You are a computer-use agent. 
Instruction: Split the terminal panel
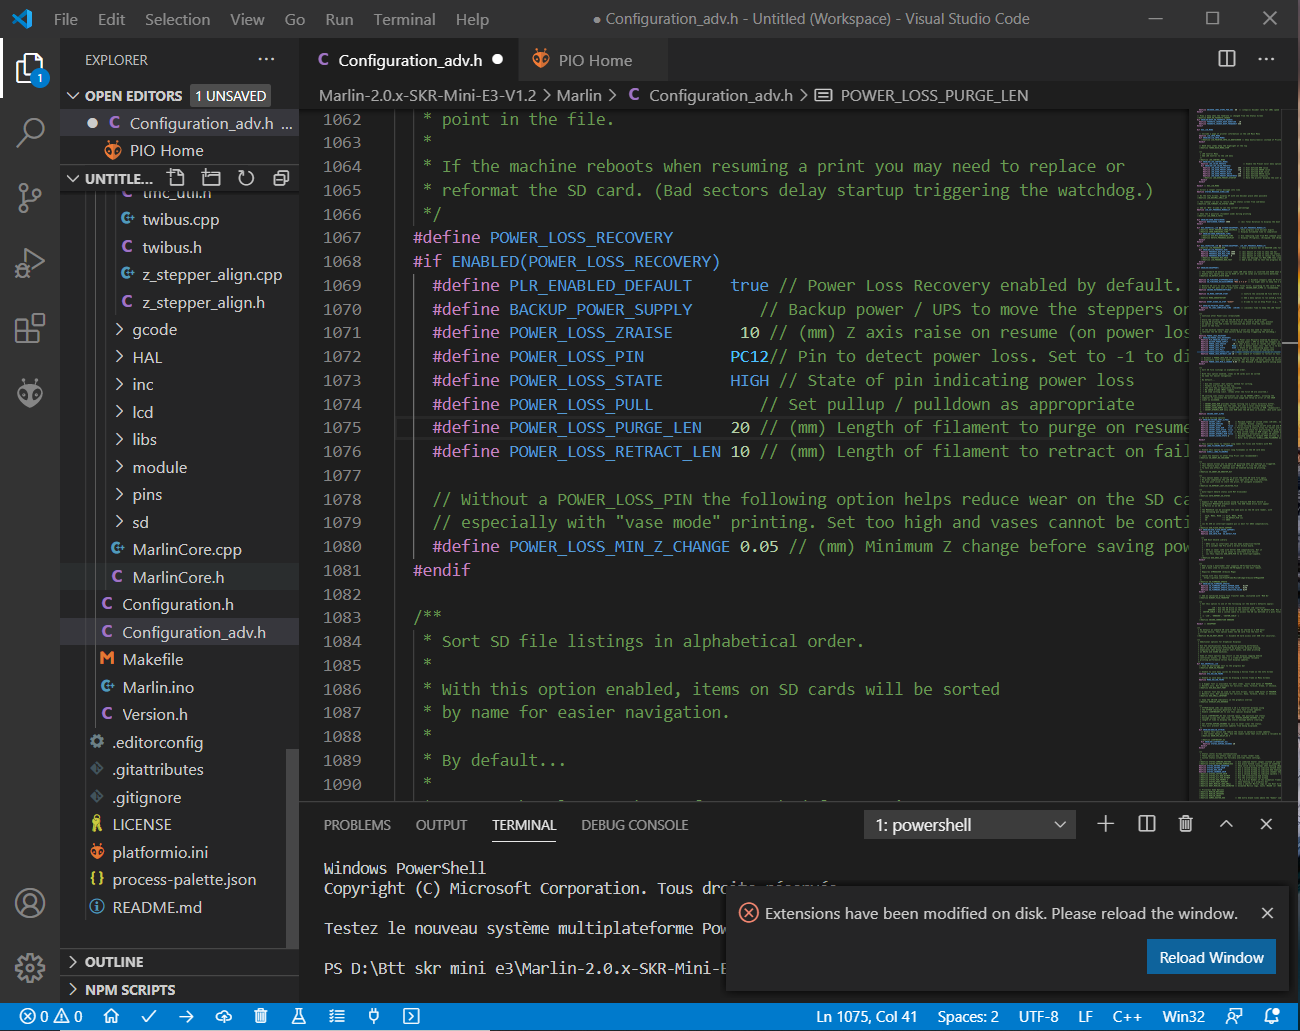(x=1147, y=824)
